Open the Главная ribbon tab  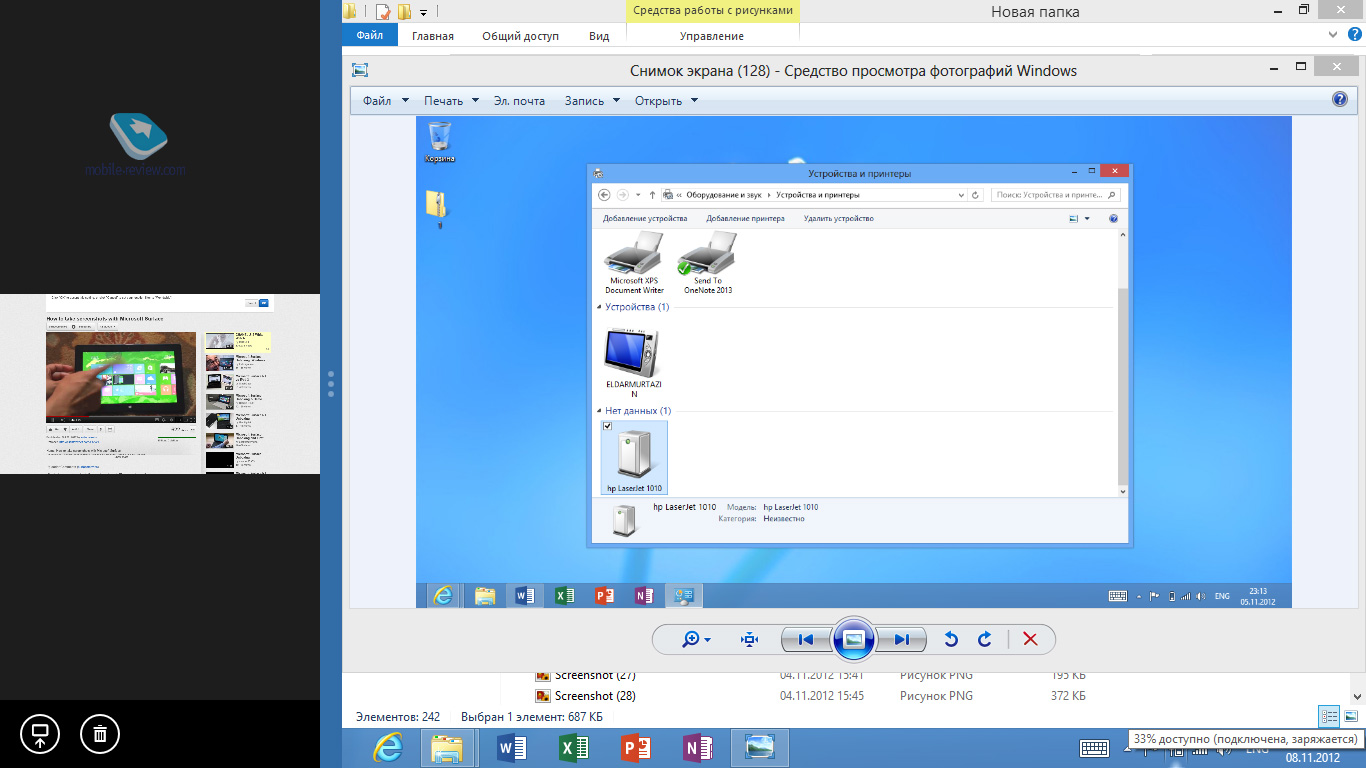pos(432,36)
